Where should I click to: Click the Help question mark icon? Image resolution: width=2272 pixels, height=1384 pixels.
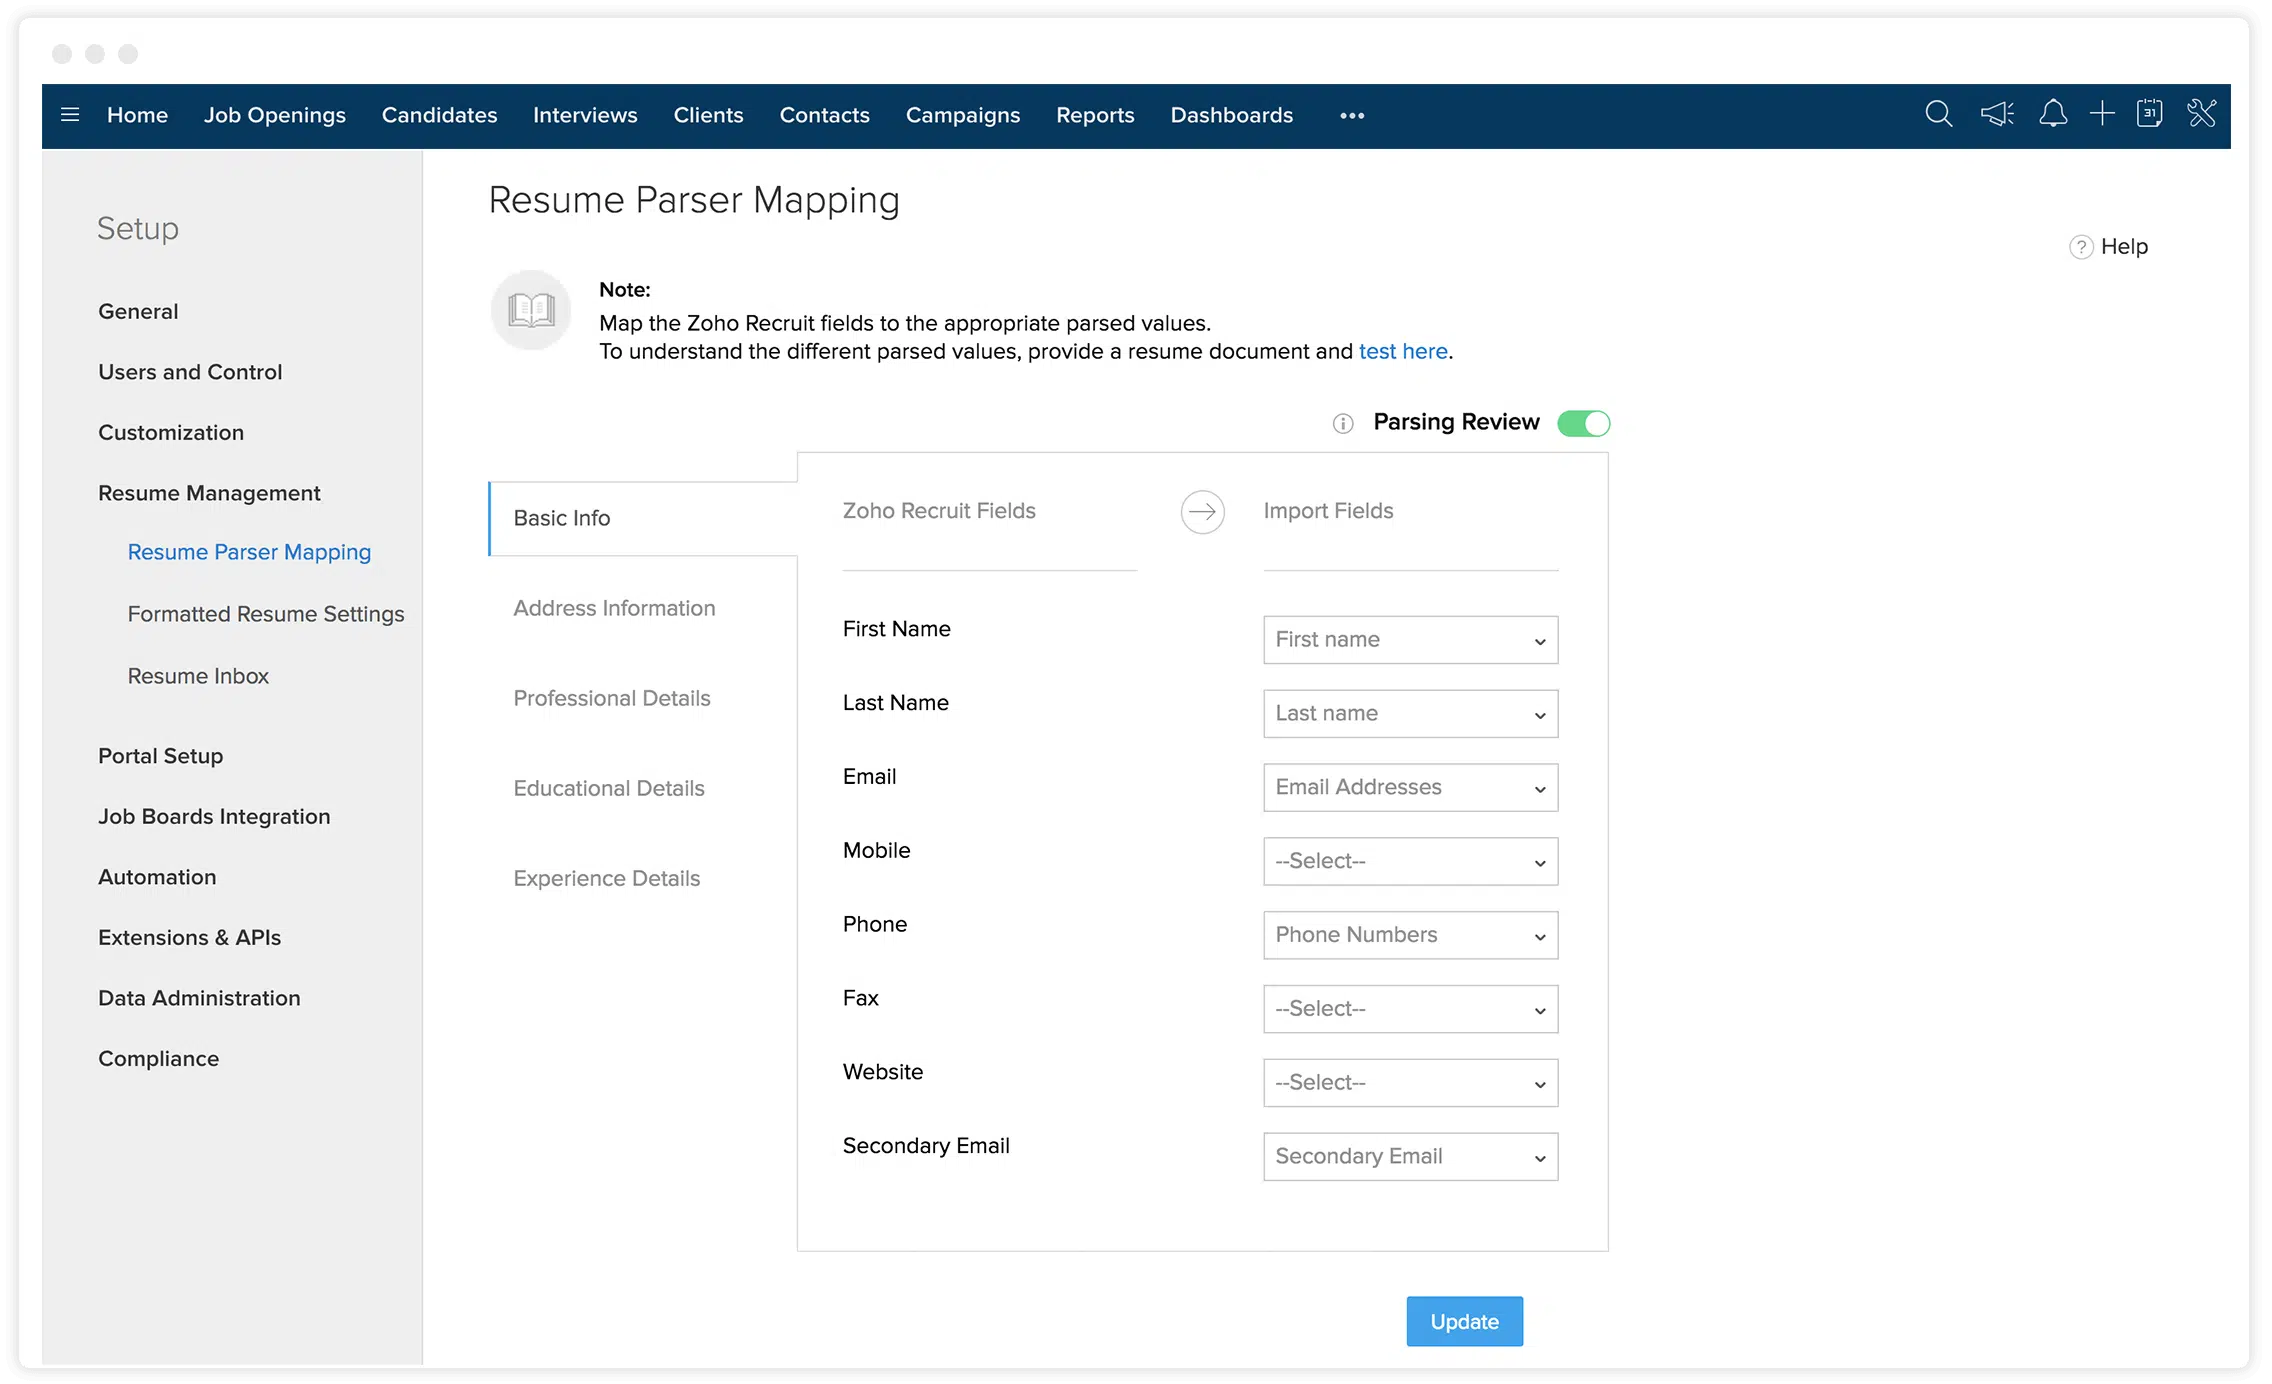(2080, 247)
